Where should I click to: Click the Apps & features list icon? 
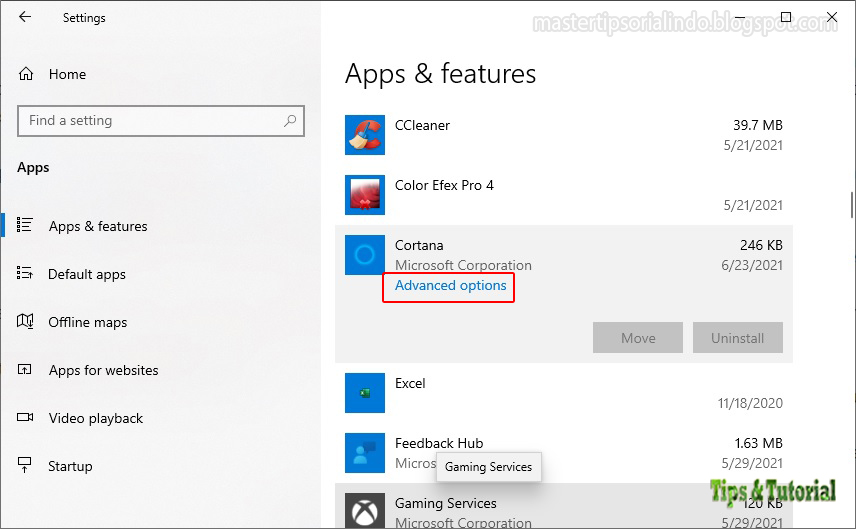[x=25, y=225]
